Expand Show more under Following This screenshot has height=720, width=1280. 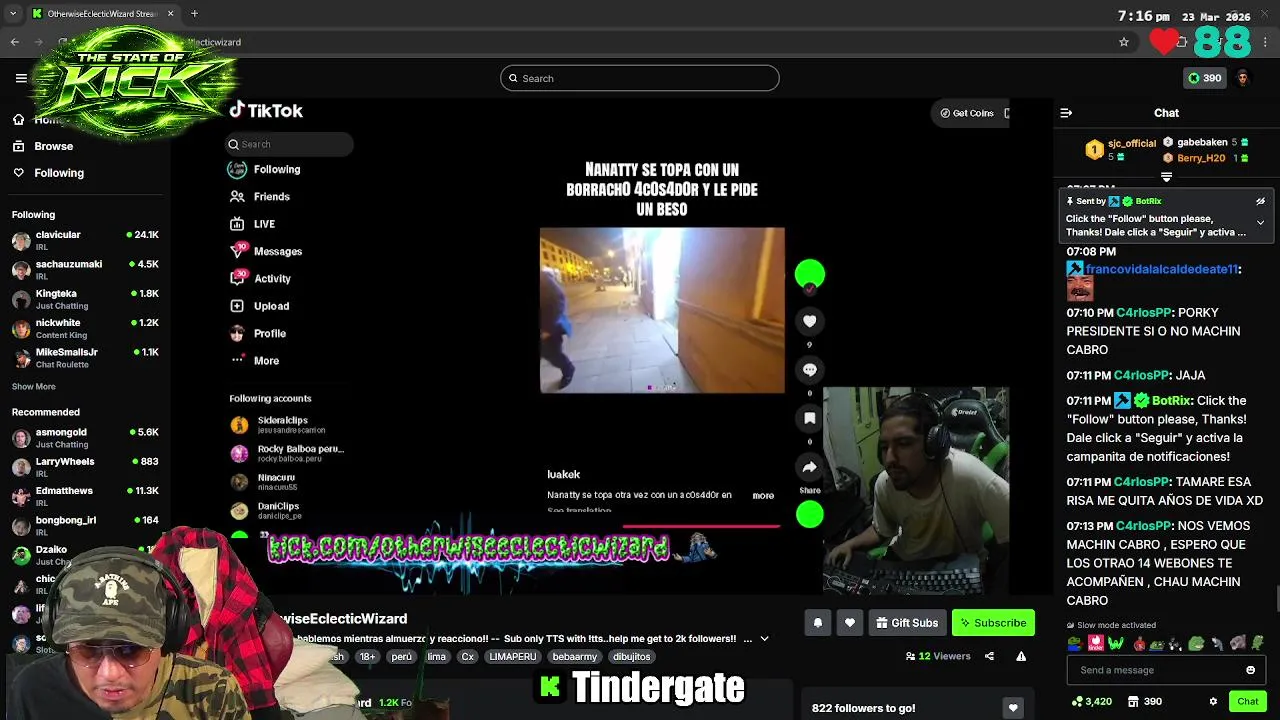click(x=34, y=387)
